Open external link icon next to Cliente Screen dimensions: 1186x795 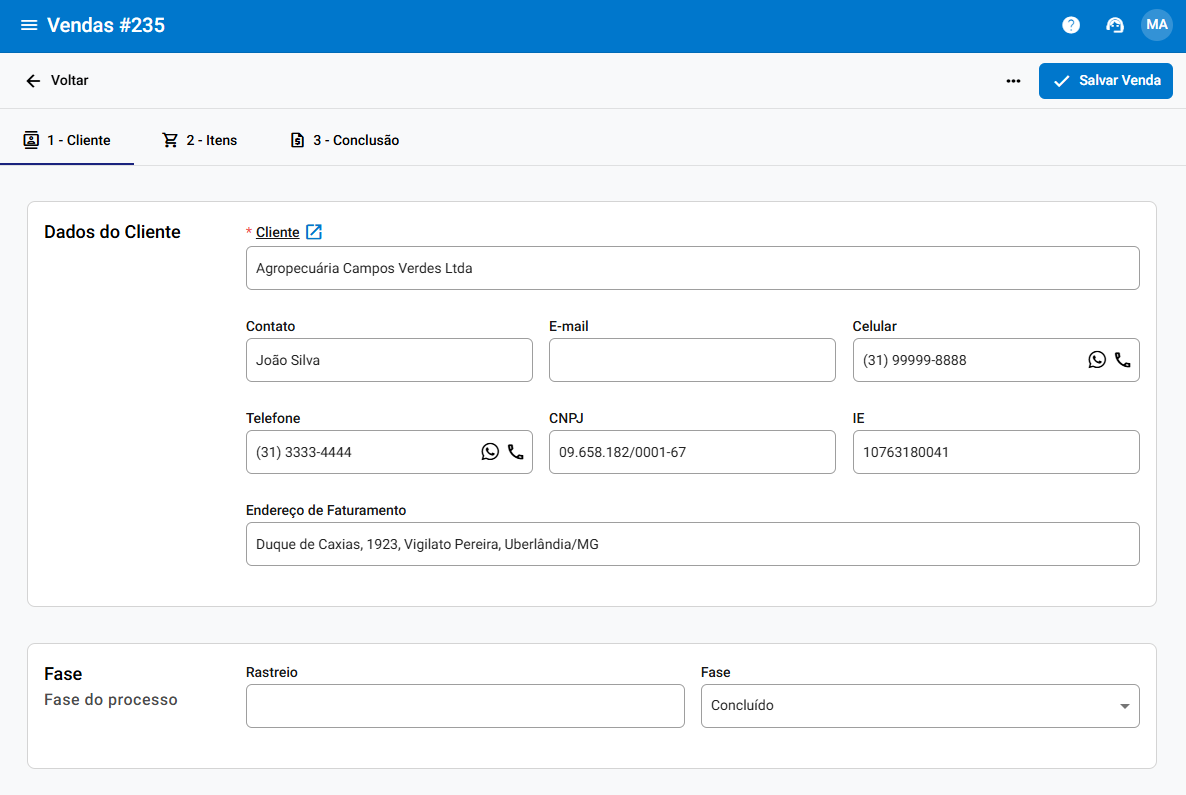pyautogui.click(x=314, y=232)
